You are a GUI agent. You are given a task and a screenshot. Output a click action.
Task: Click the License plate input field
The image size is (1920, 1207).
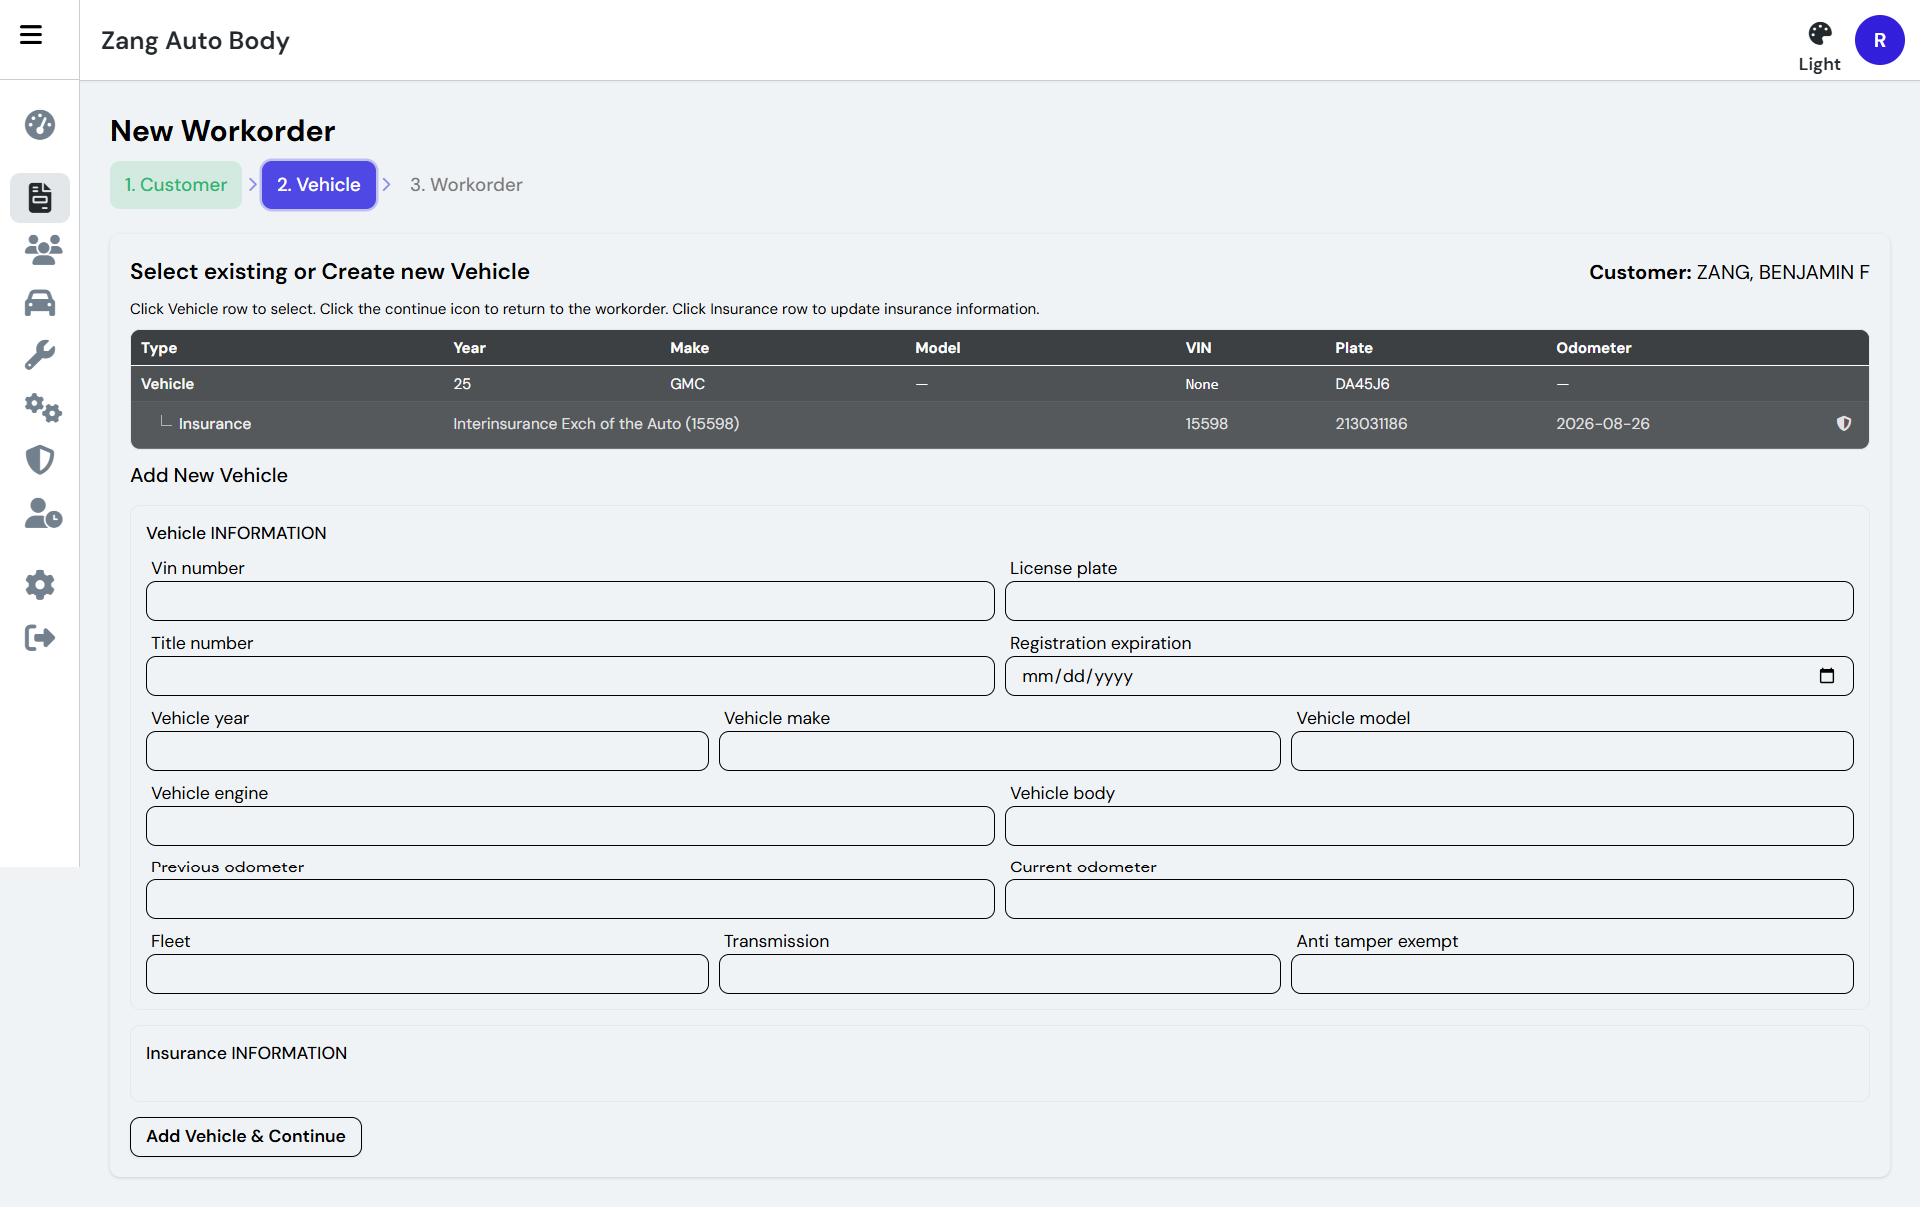1429,601
